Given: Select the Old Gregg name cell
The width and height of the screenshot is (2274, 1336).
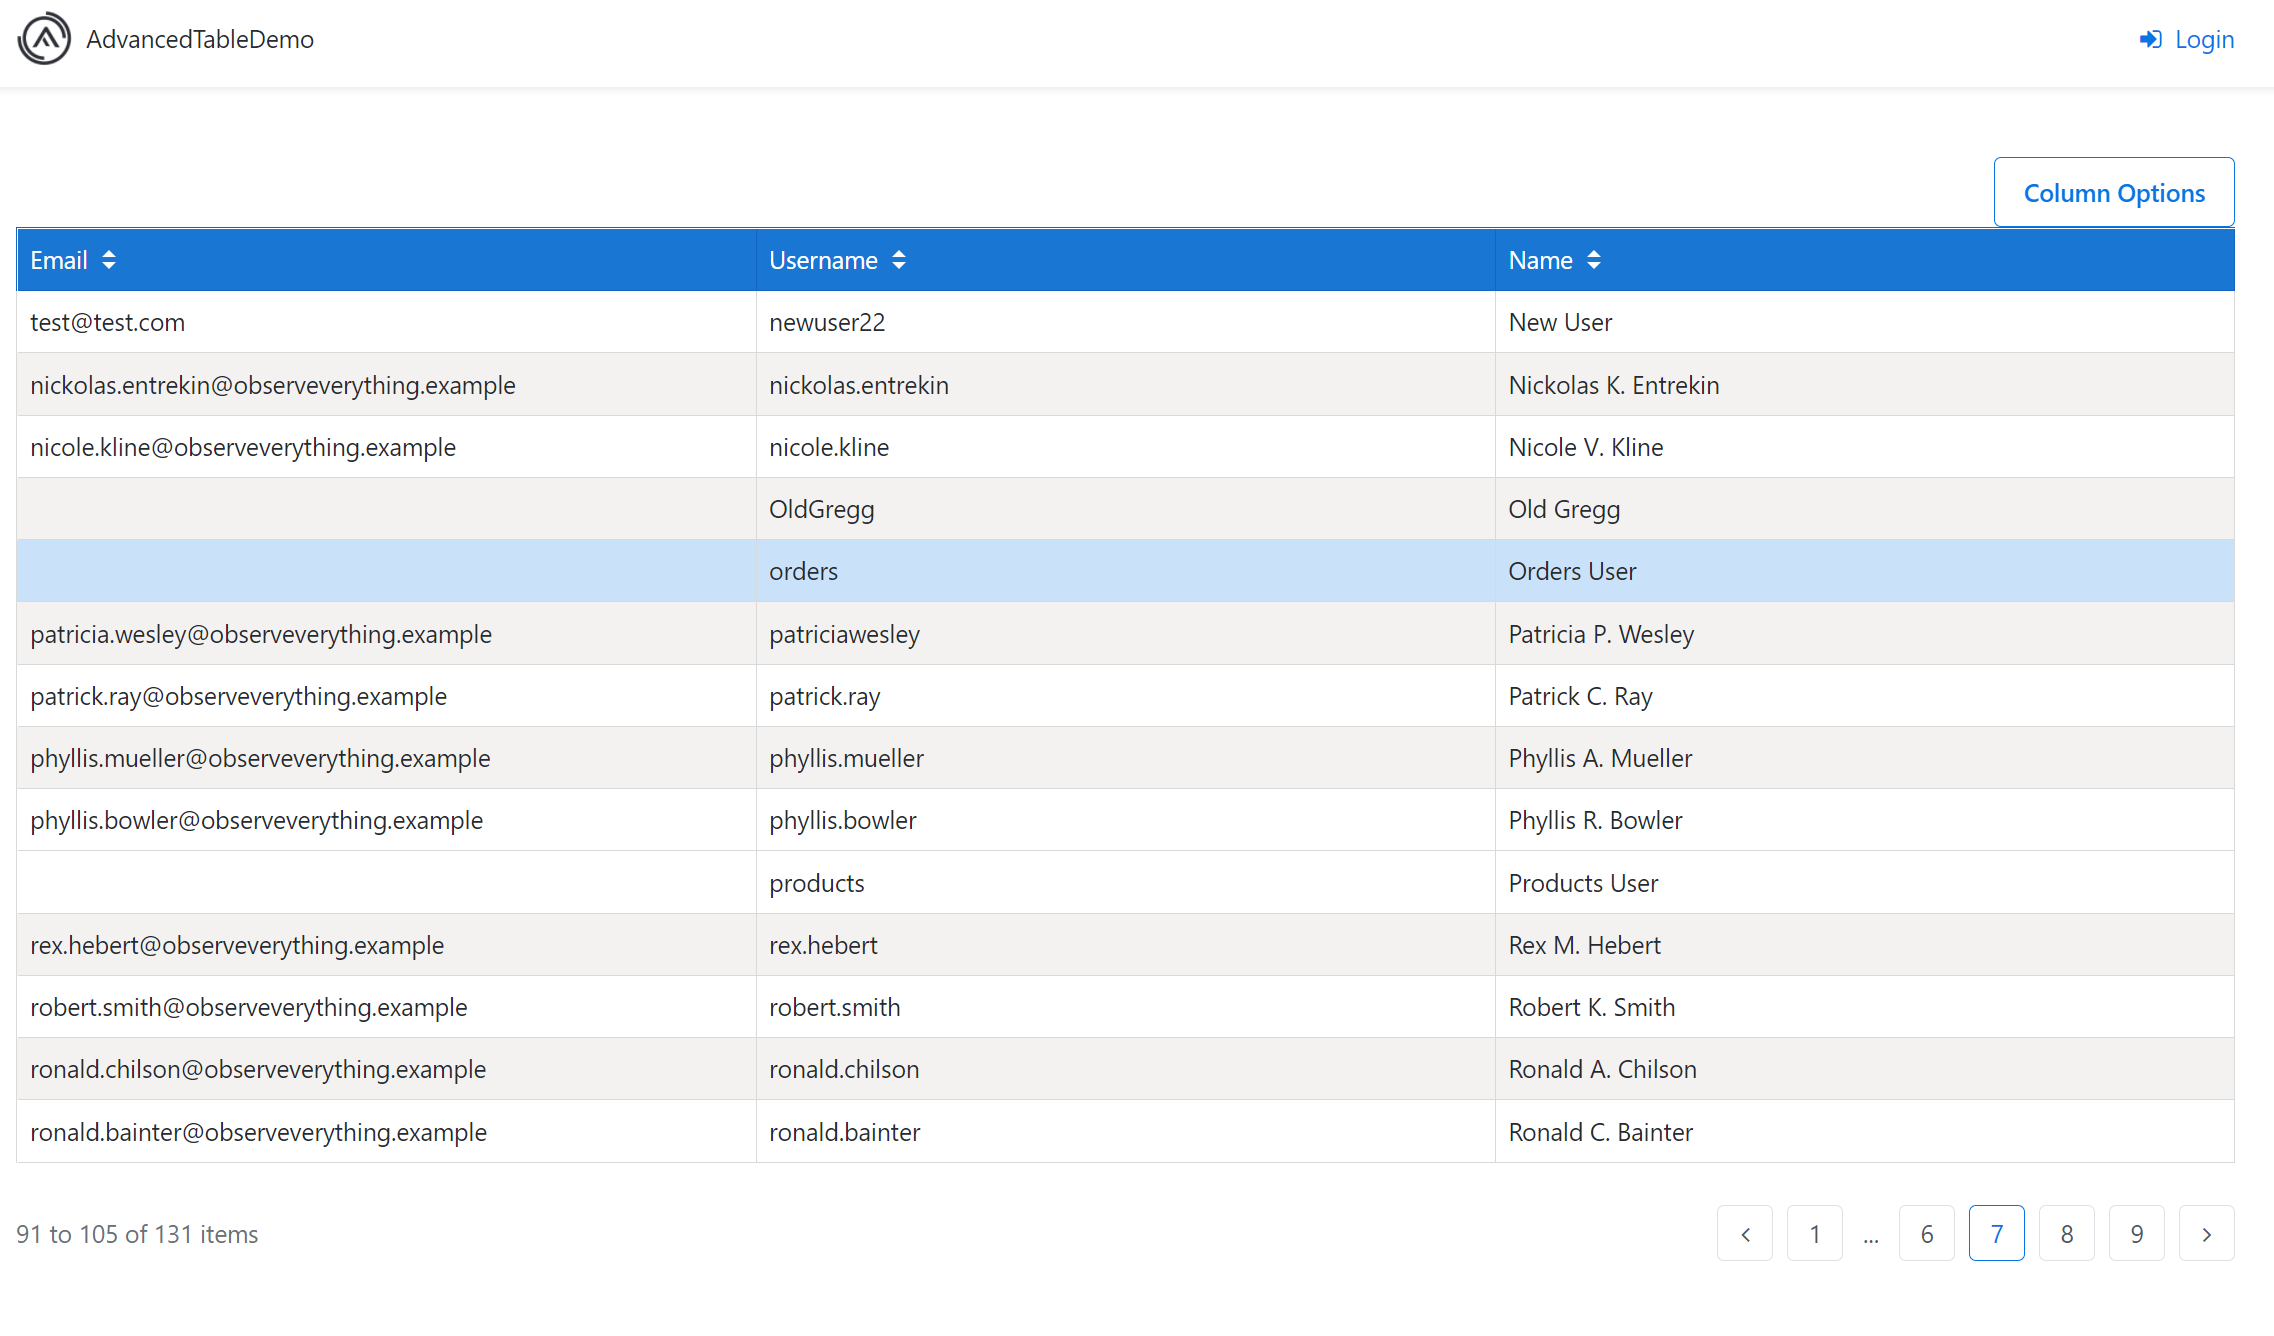Looking at the screenshot, I should (x=1864, y=509).
